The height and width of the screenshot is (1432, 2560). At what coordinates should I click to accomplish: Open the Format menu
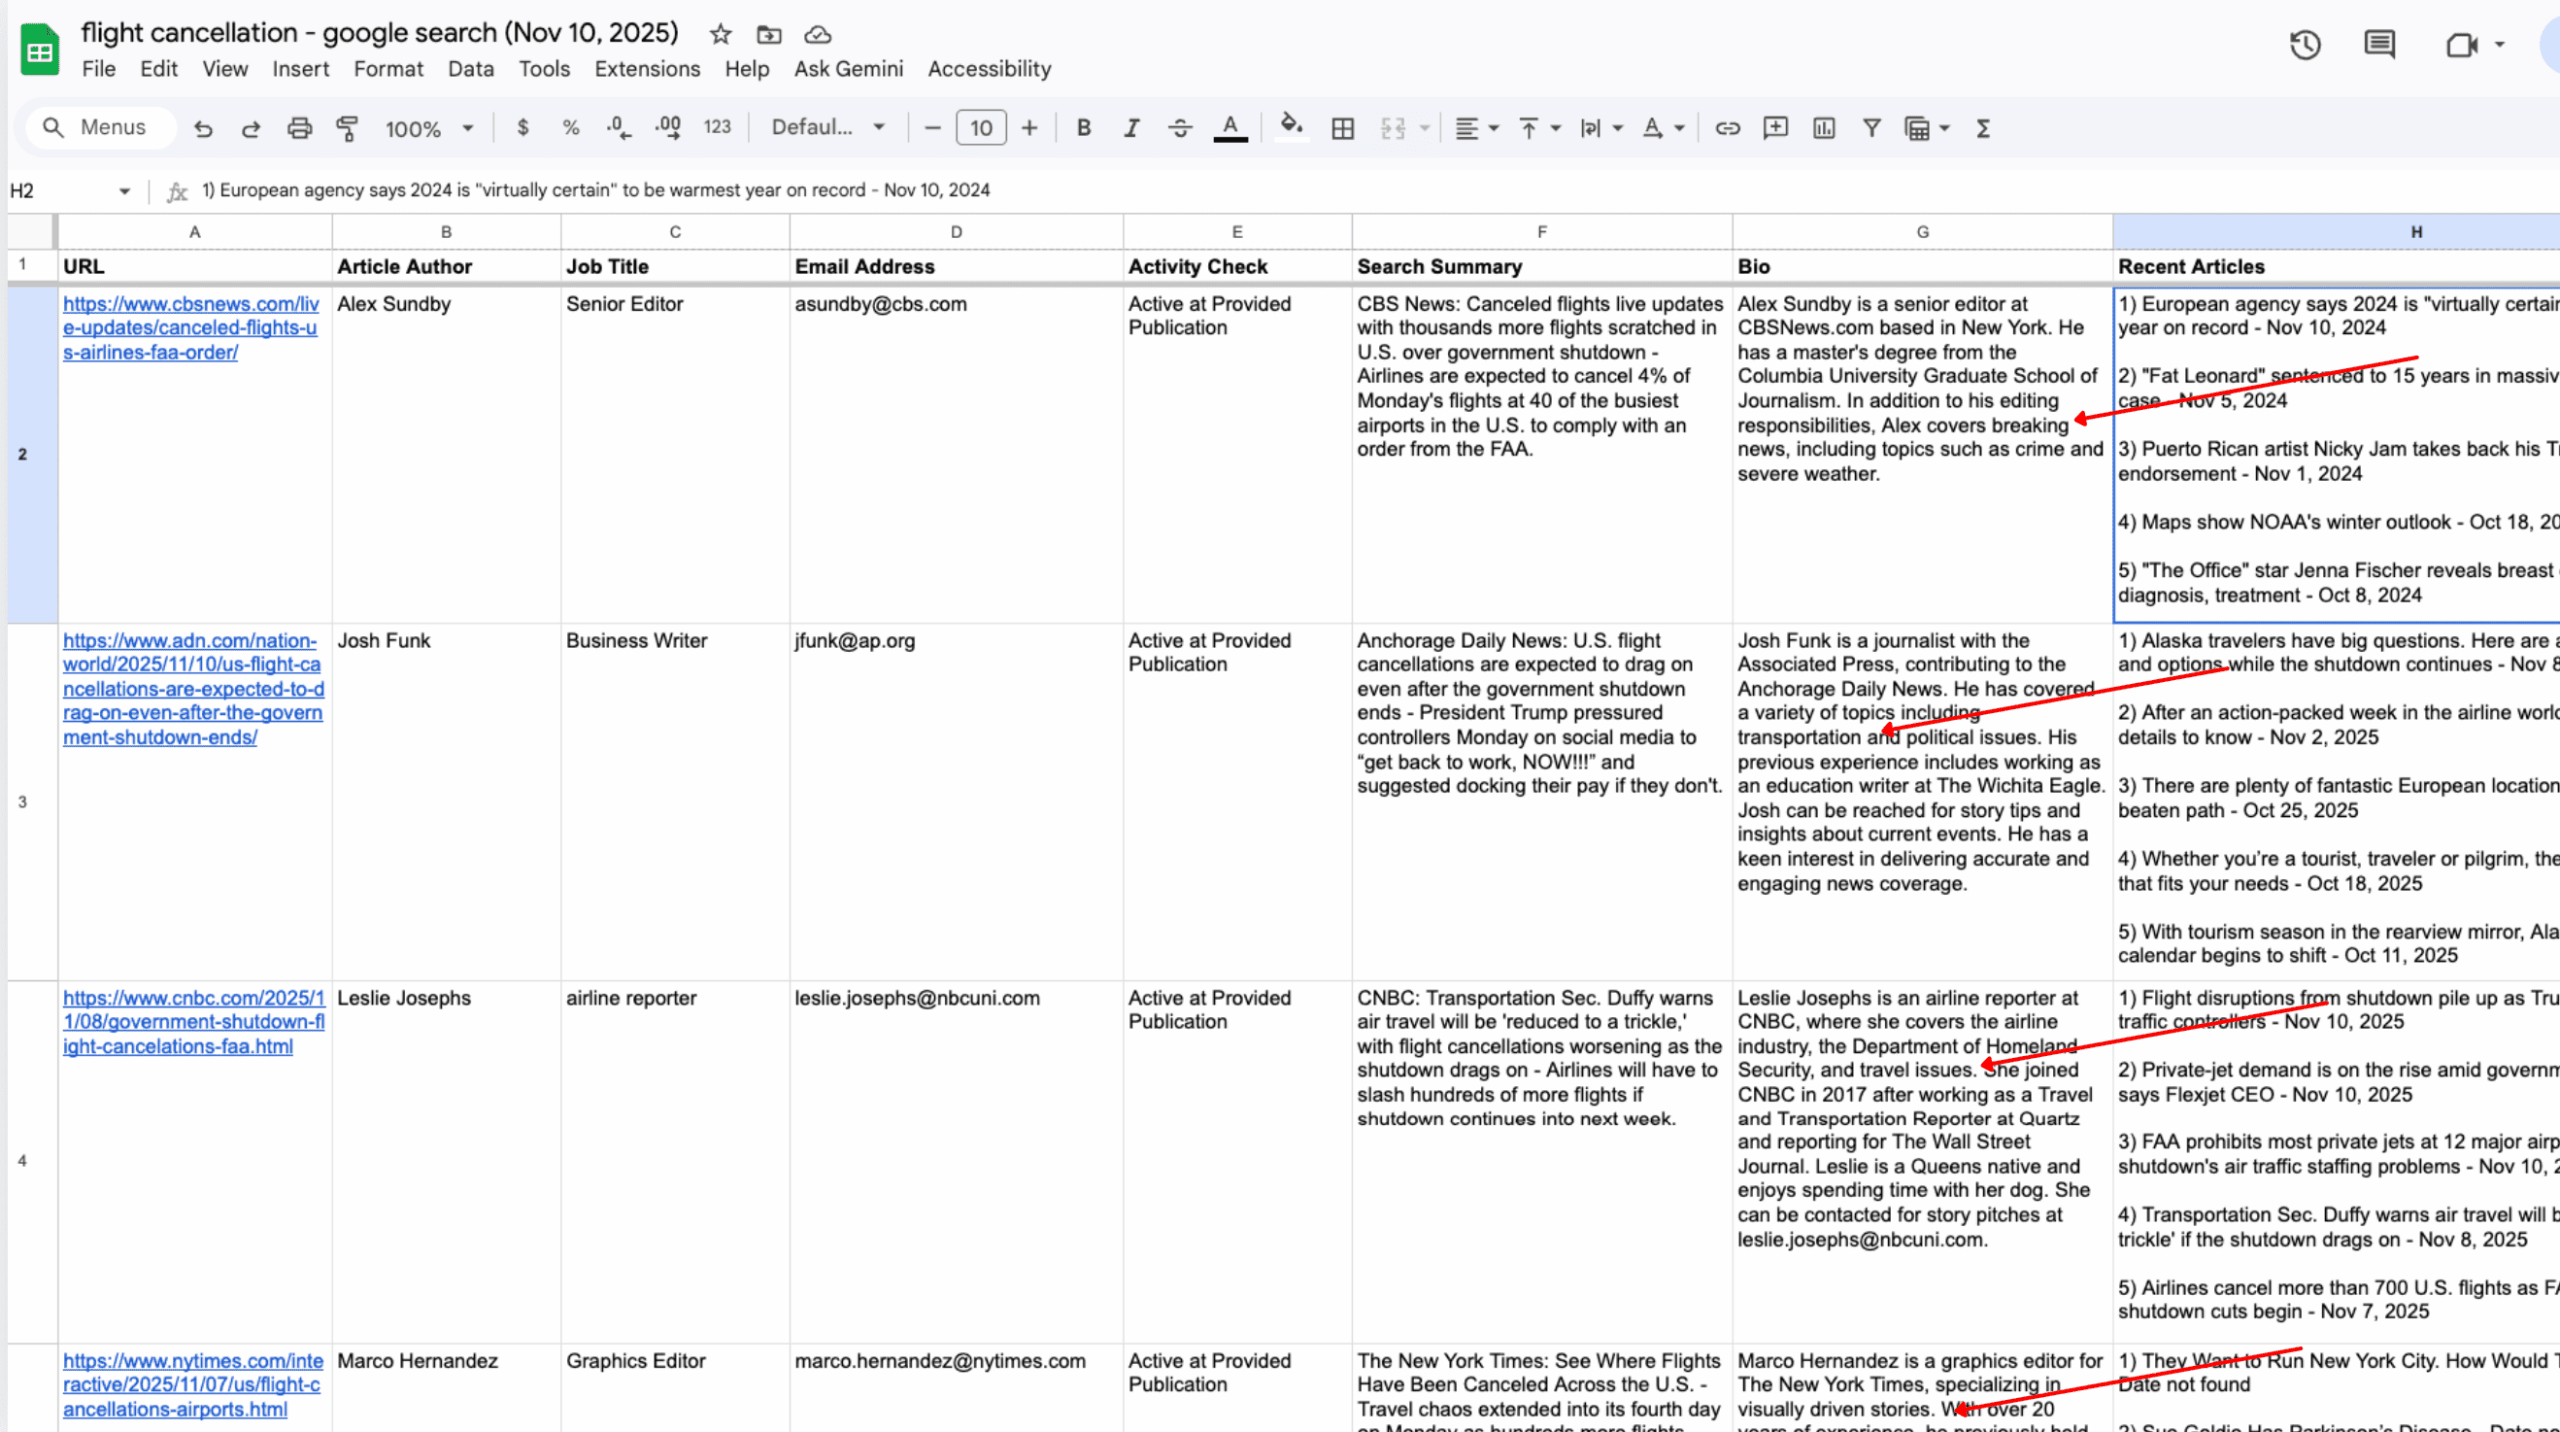388,69
